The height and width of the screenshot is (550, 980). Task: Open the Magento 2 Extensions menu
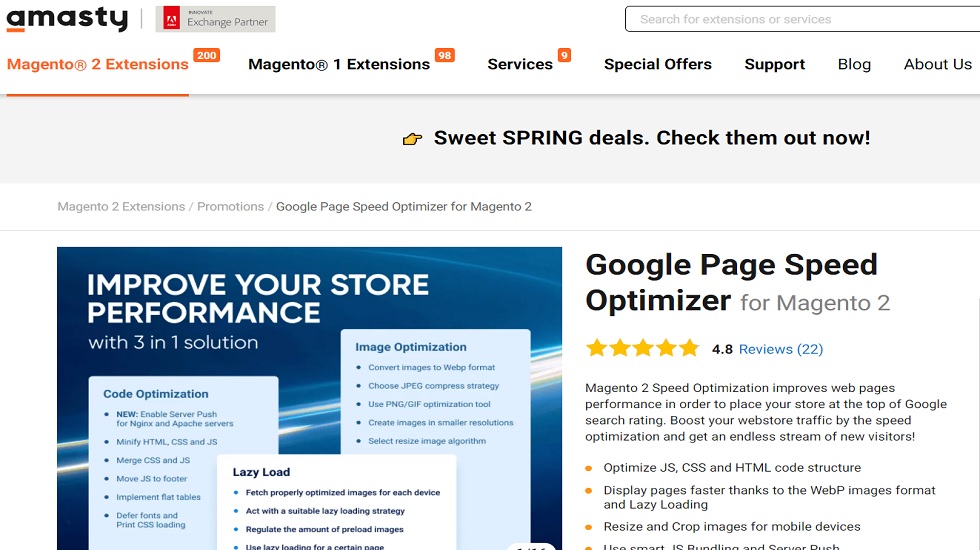98,64
